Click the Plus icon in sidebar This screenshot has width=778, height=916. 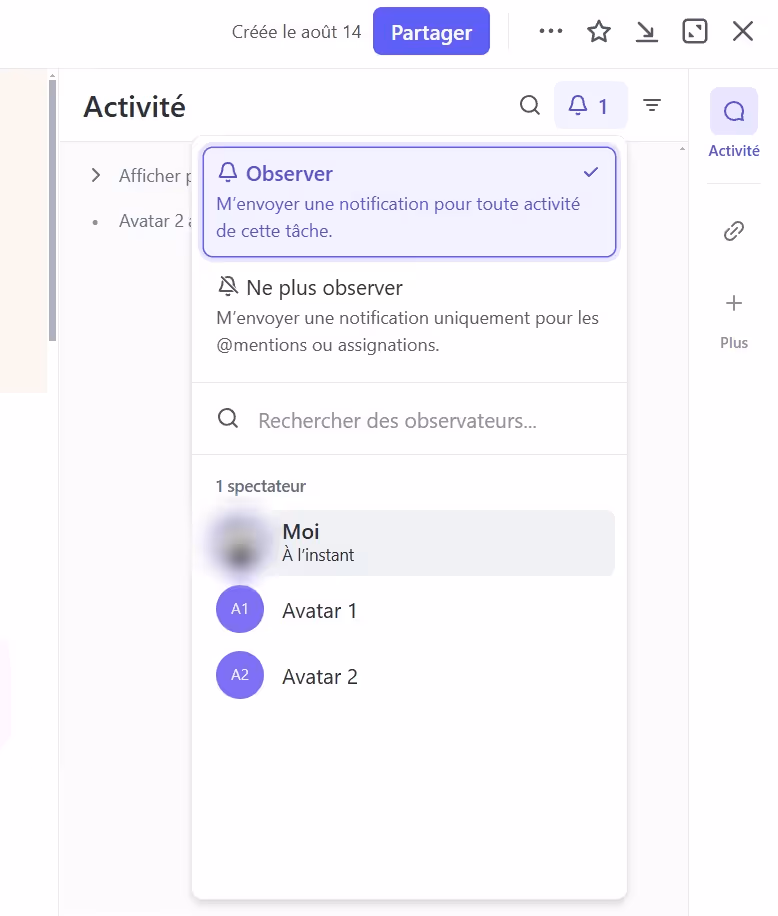733,303
